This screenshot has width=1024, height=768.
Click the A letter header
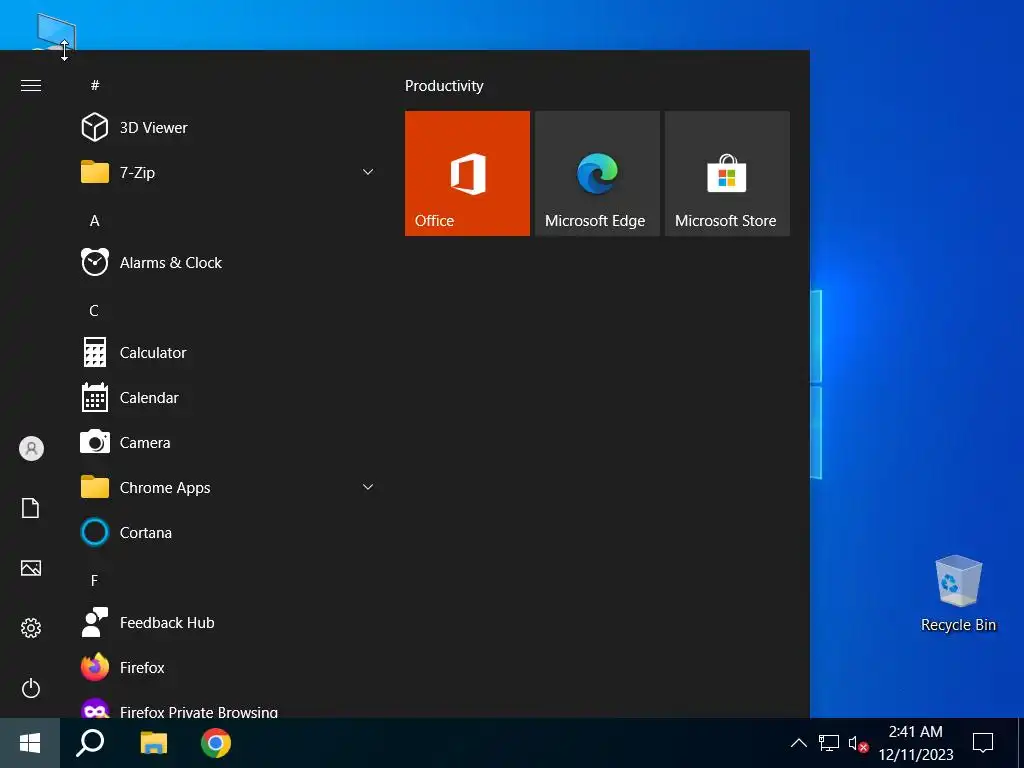coord(95,221)
